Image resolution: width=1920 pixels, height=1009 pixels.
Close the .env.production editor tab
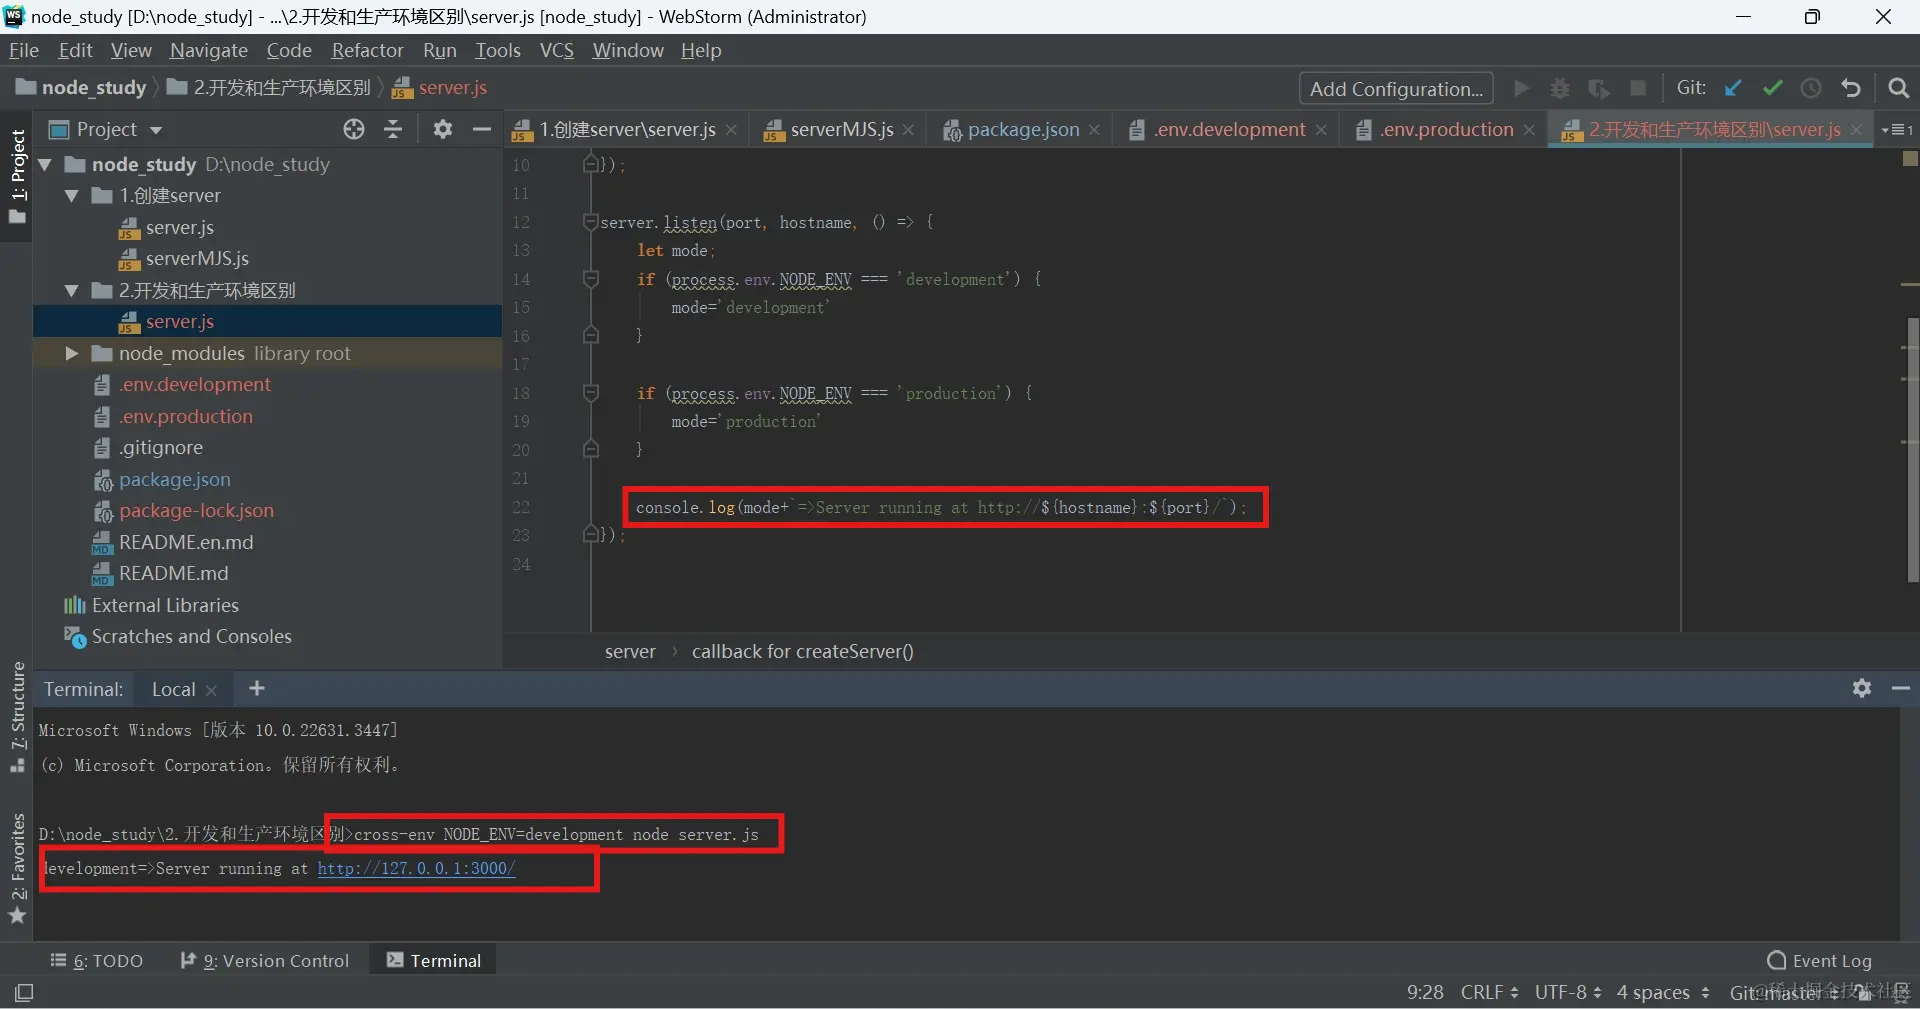1529,130
